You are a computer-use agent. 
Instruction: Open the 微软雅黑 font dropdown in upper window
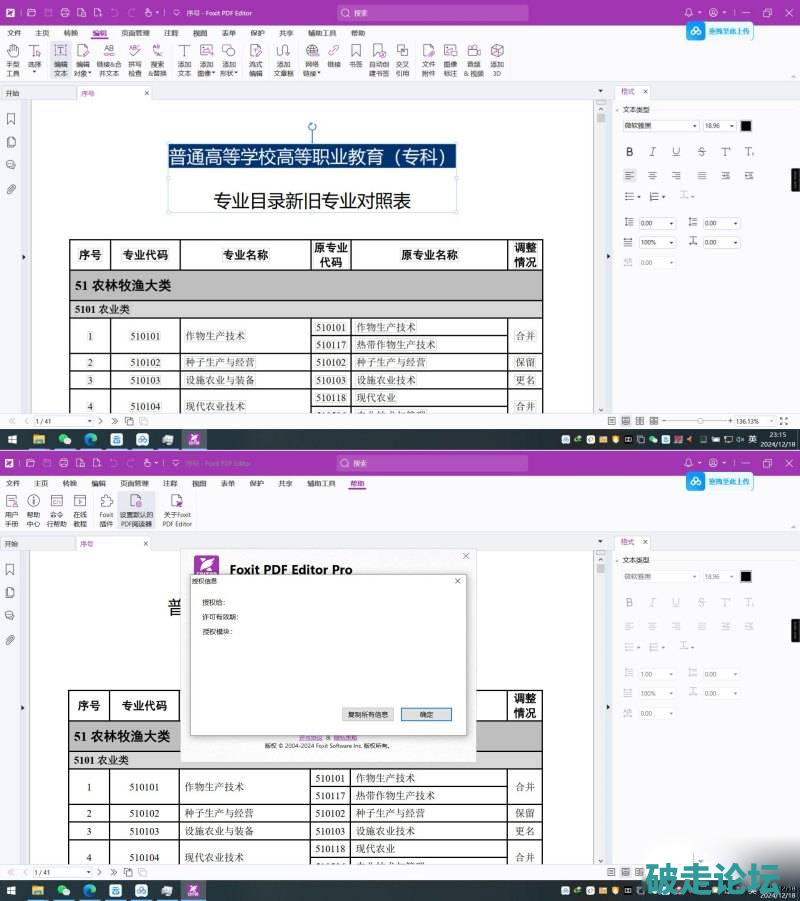click(x=694, y=126)
